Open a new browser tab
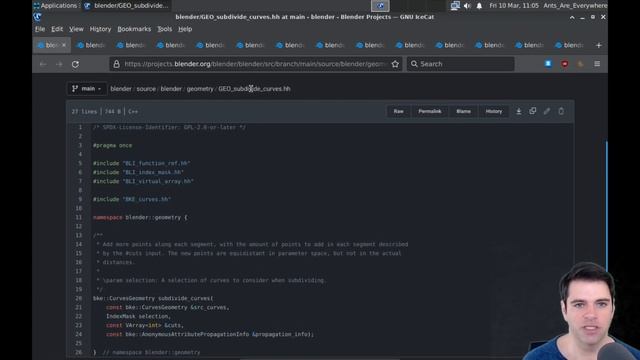The height and width of the screenshot is (360, 640). 599,45
